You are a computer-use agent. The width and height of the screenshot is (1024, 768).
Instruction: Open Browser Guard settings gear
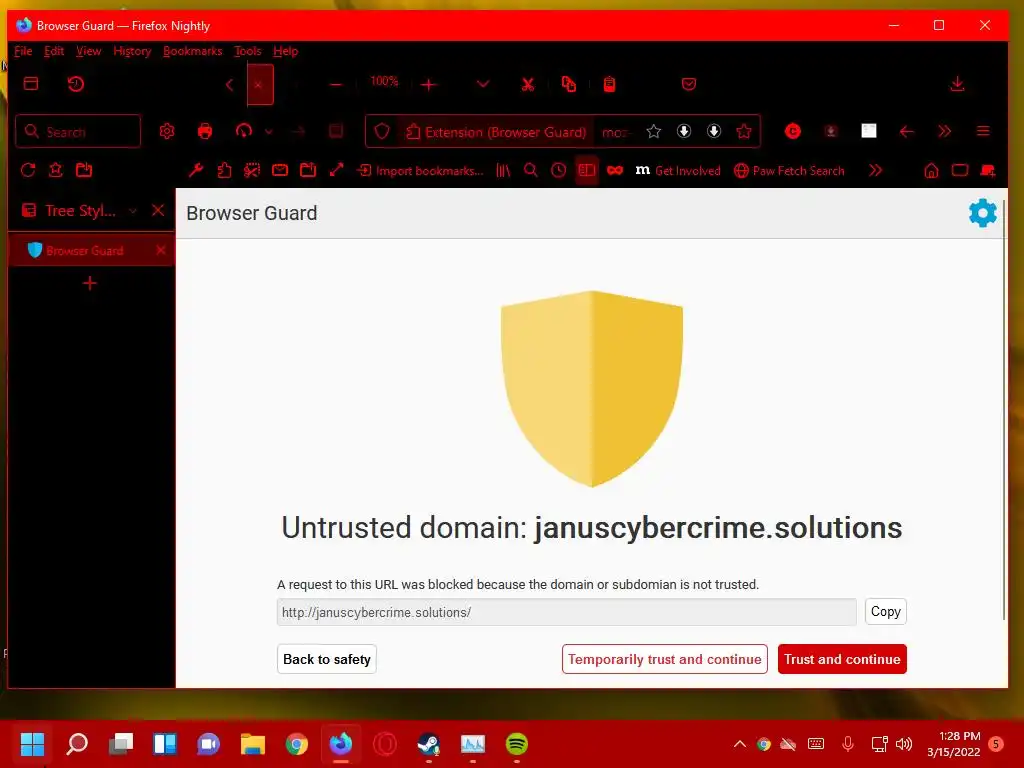tap(982, 213)
